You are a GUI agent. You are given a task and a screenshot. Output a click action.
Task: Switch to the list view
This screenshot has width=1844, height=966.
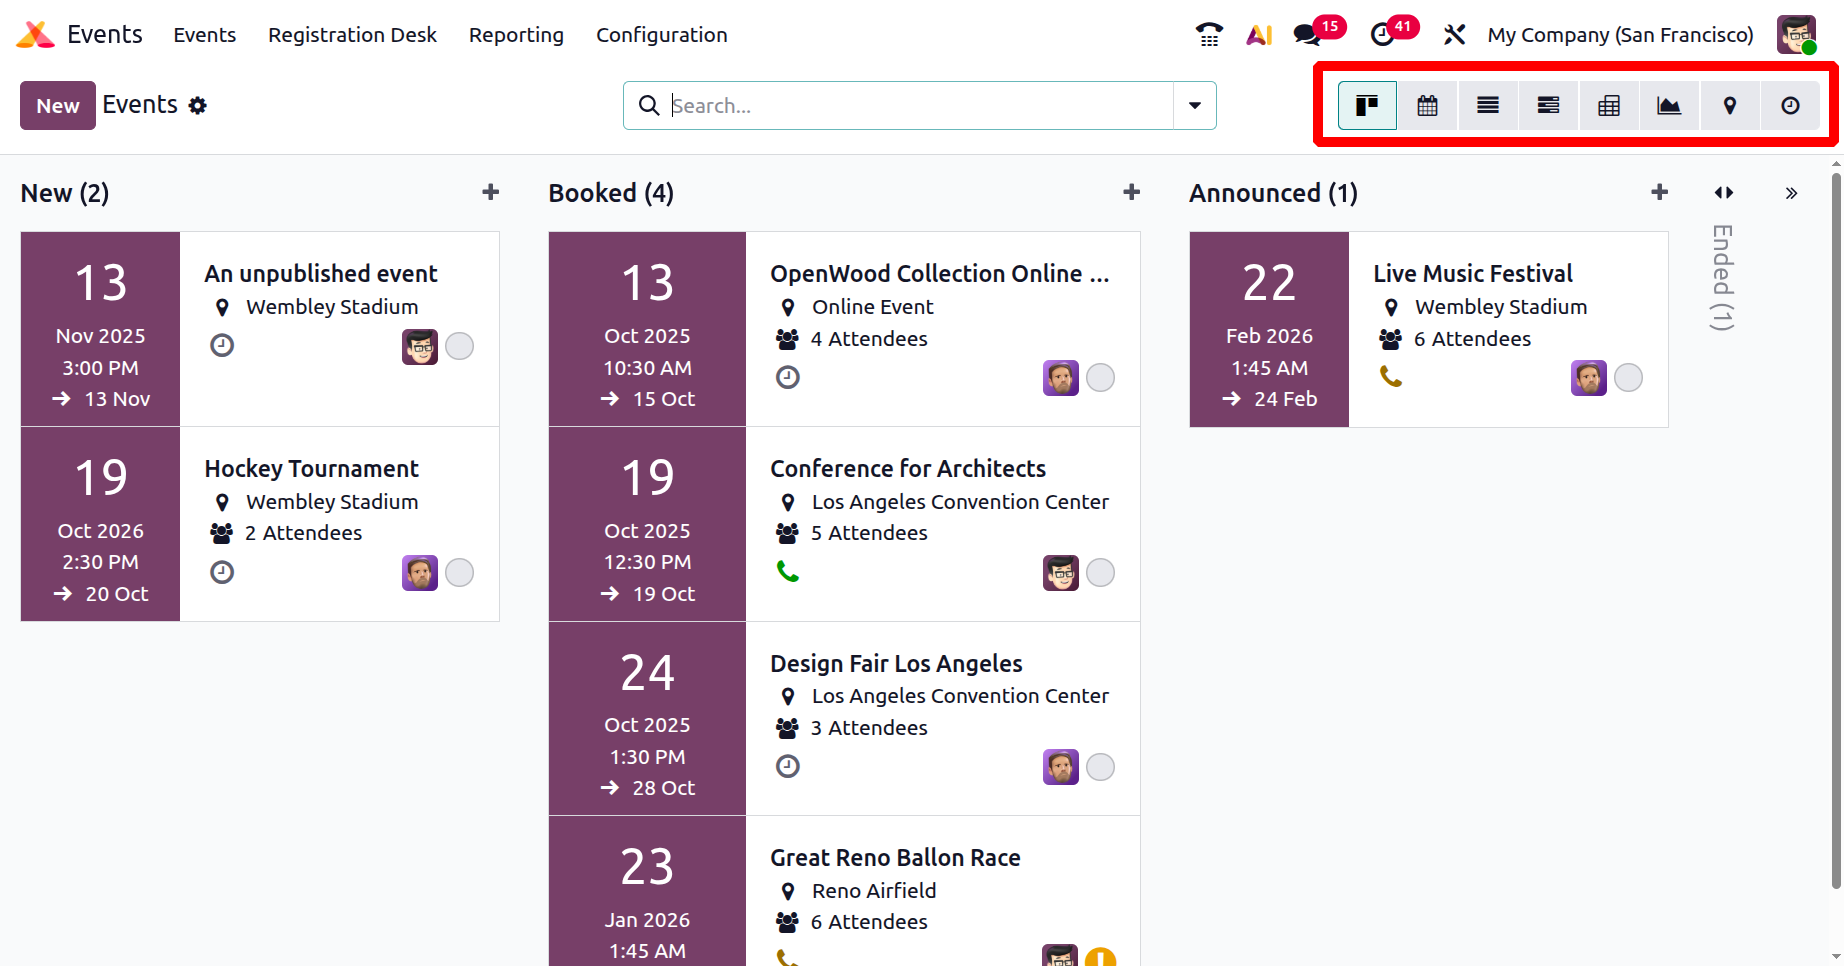pyautogui.click(x=1488, y=106)
